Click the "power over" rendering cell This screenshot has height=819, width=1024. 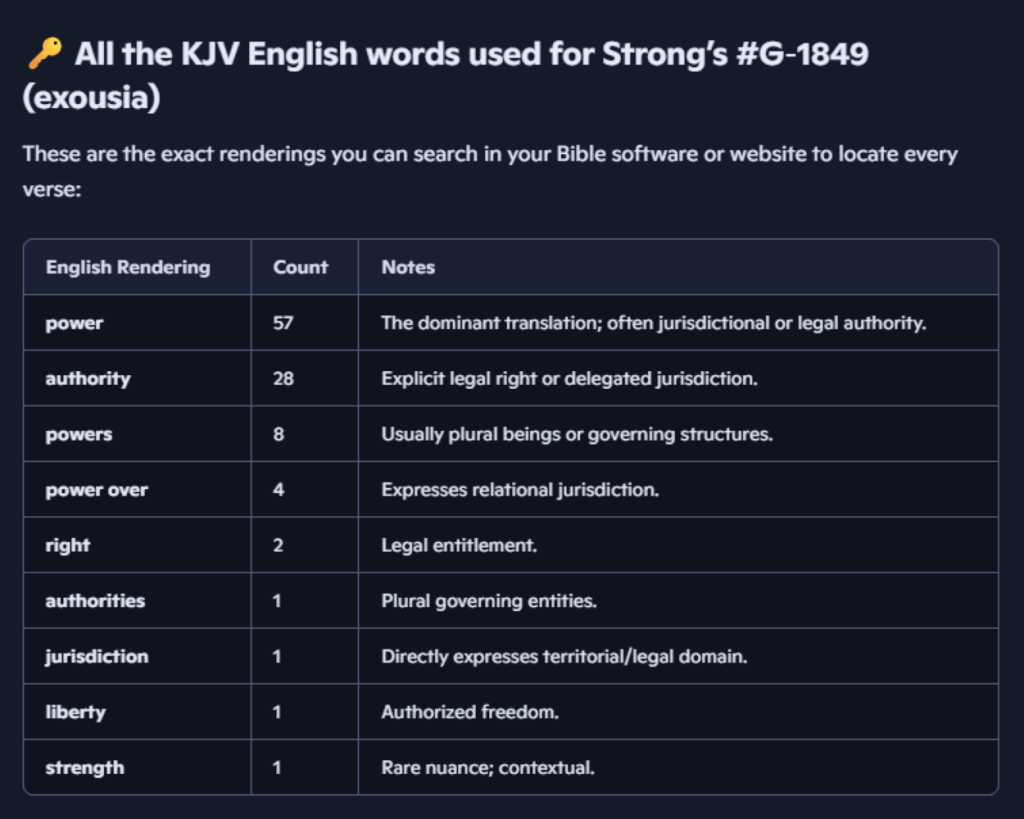pyautogui.click(x=96, y=490)
